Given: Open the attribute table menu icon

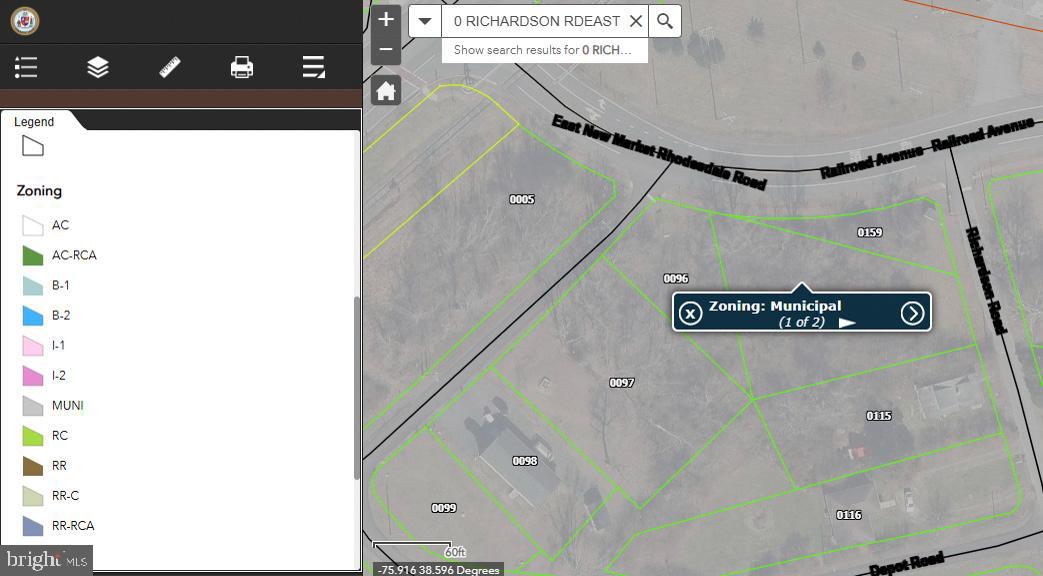Looking at the screenshot, I should click(x=313, y=67).
